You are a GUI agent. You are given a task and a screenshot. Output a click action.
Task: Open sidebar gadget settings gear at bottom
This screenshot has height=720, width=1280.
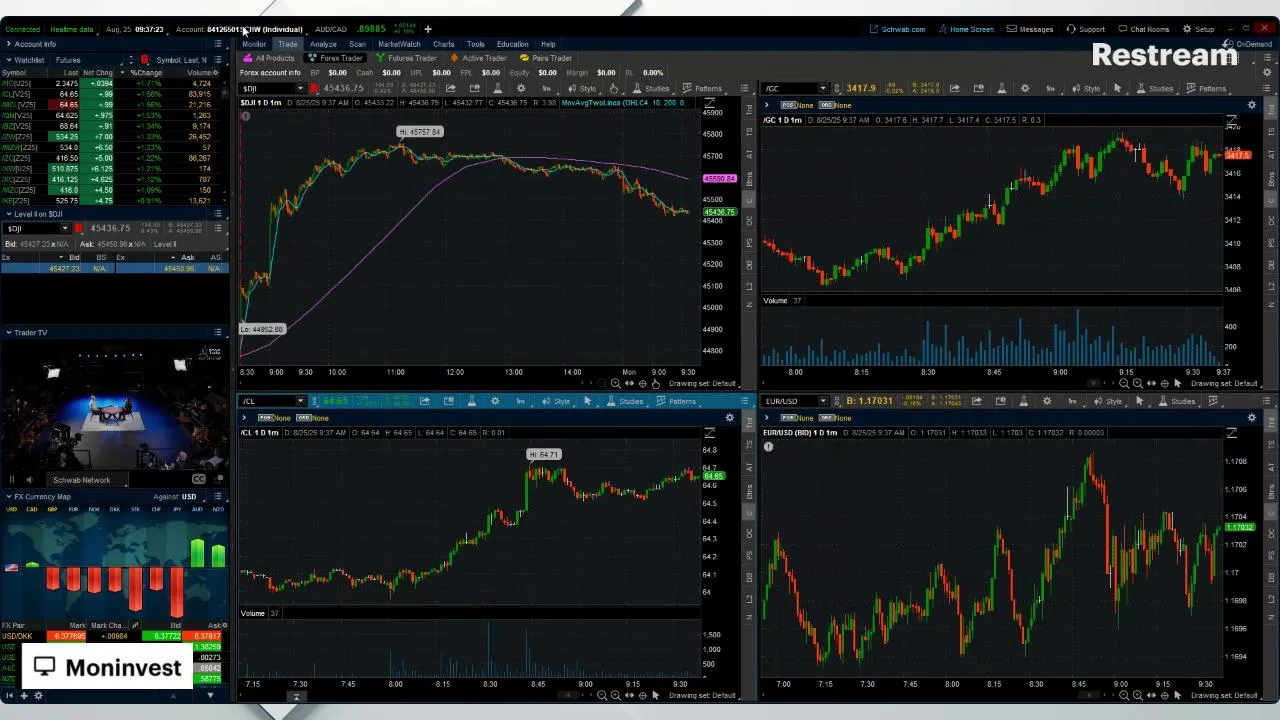tap(39, 696)
